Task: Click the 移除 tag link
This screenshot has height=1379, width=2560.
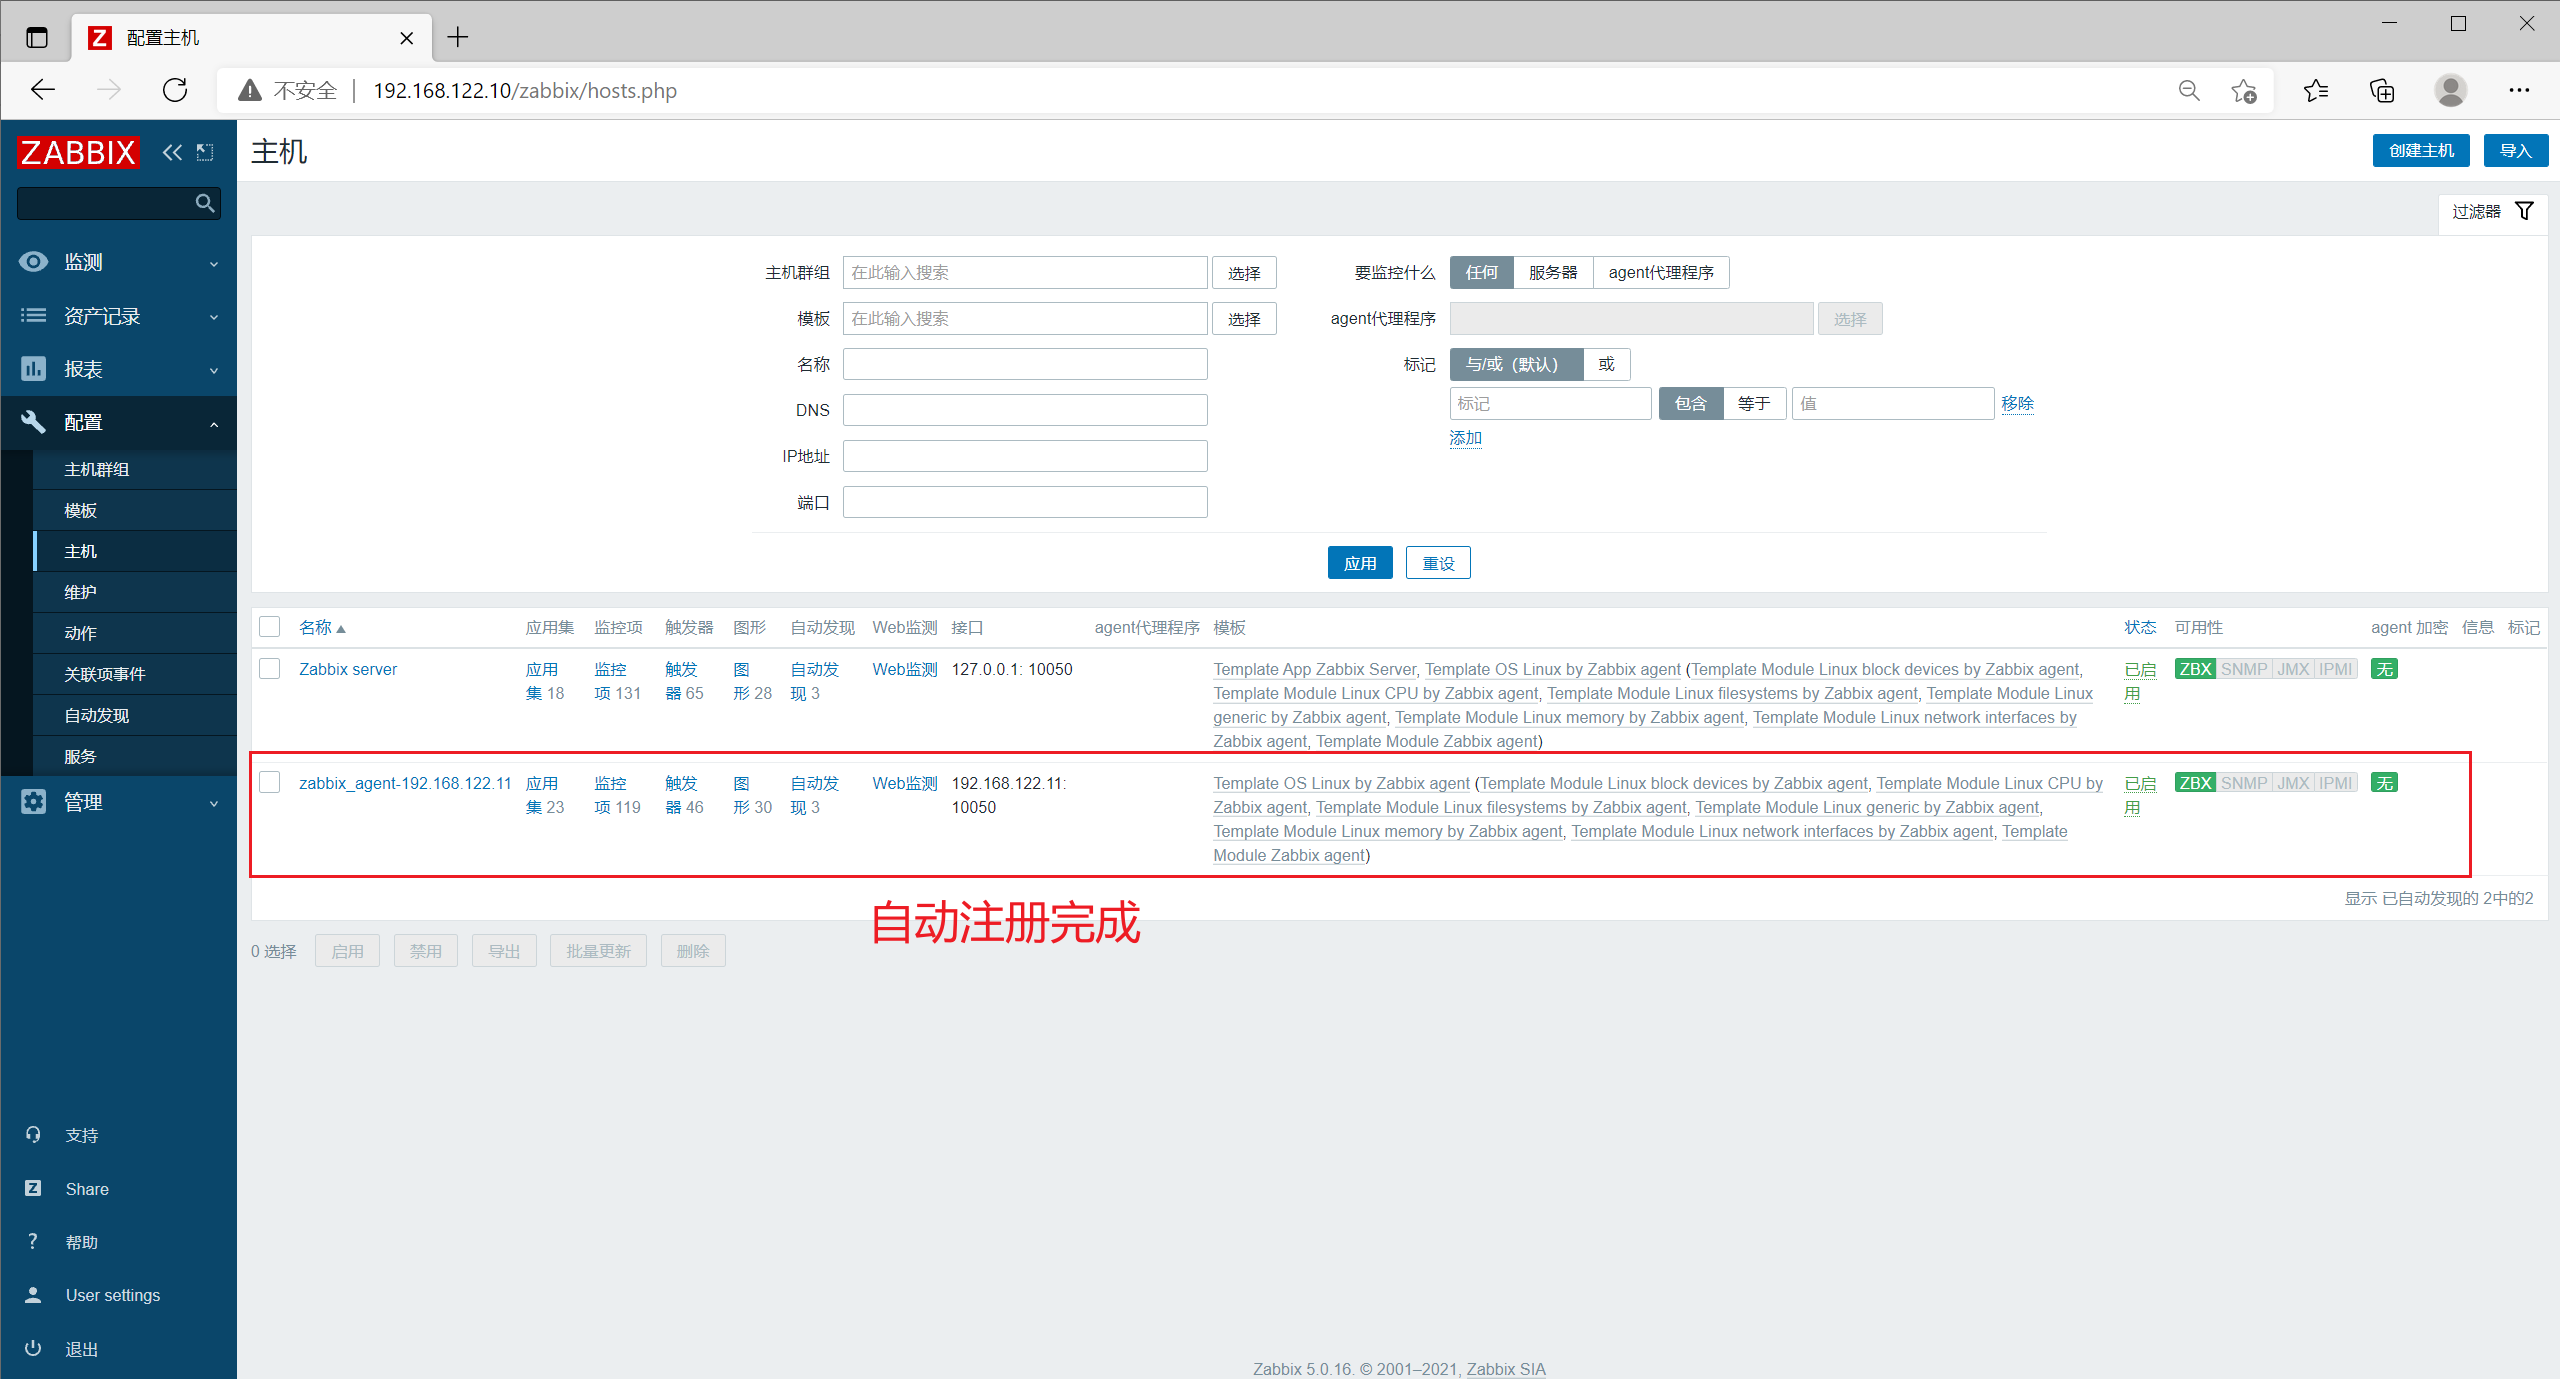Action: click(x=2017, y=403)
